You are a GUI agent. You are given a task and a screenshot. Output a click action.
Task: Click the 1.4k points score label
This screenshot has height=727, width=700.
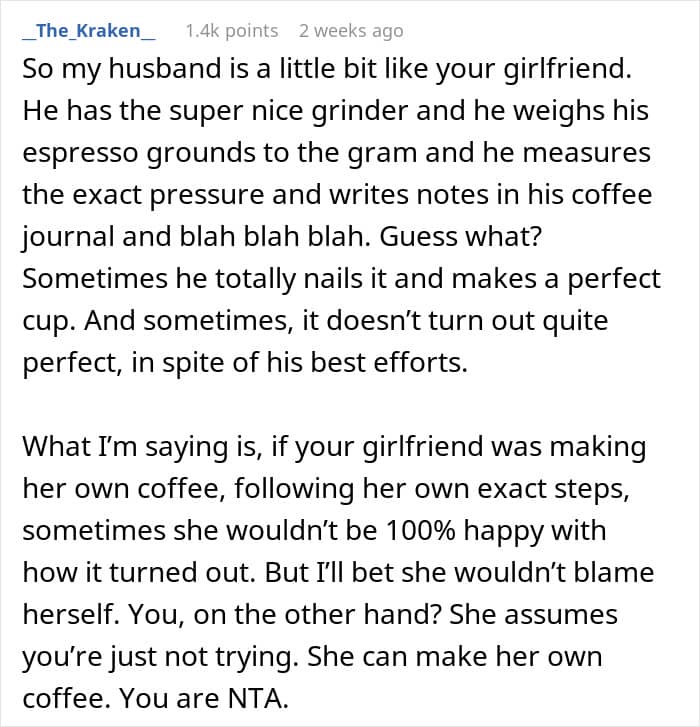point(232,31)
